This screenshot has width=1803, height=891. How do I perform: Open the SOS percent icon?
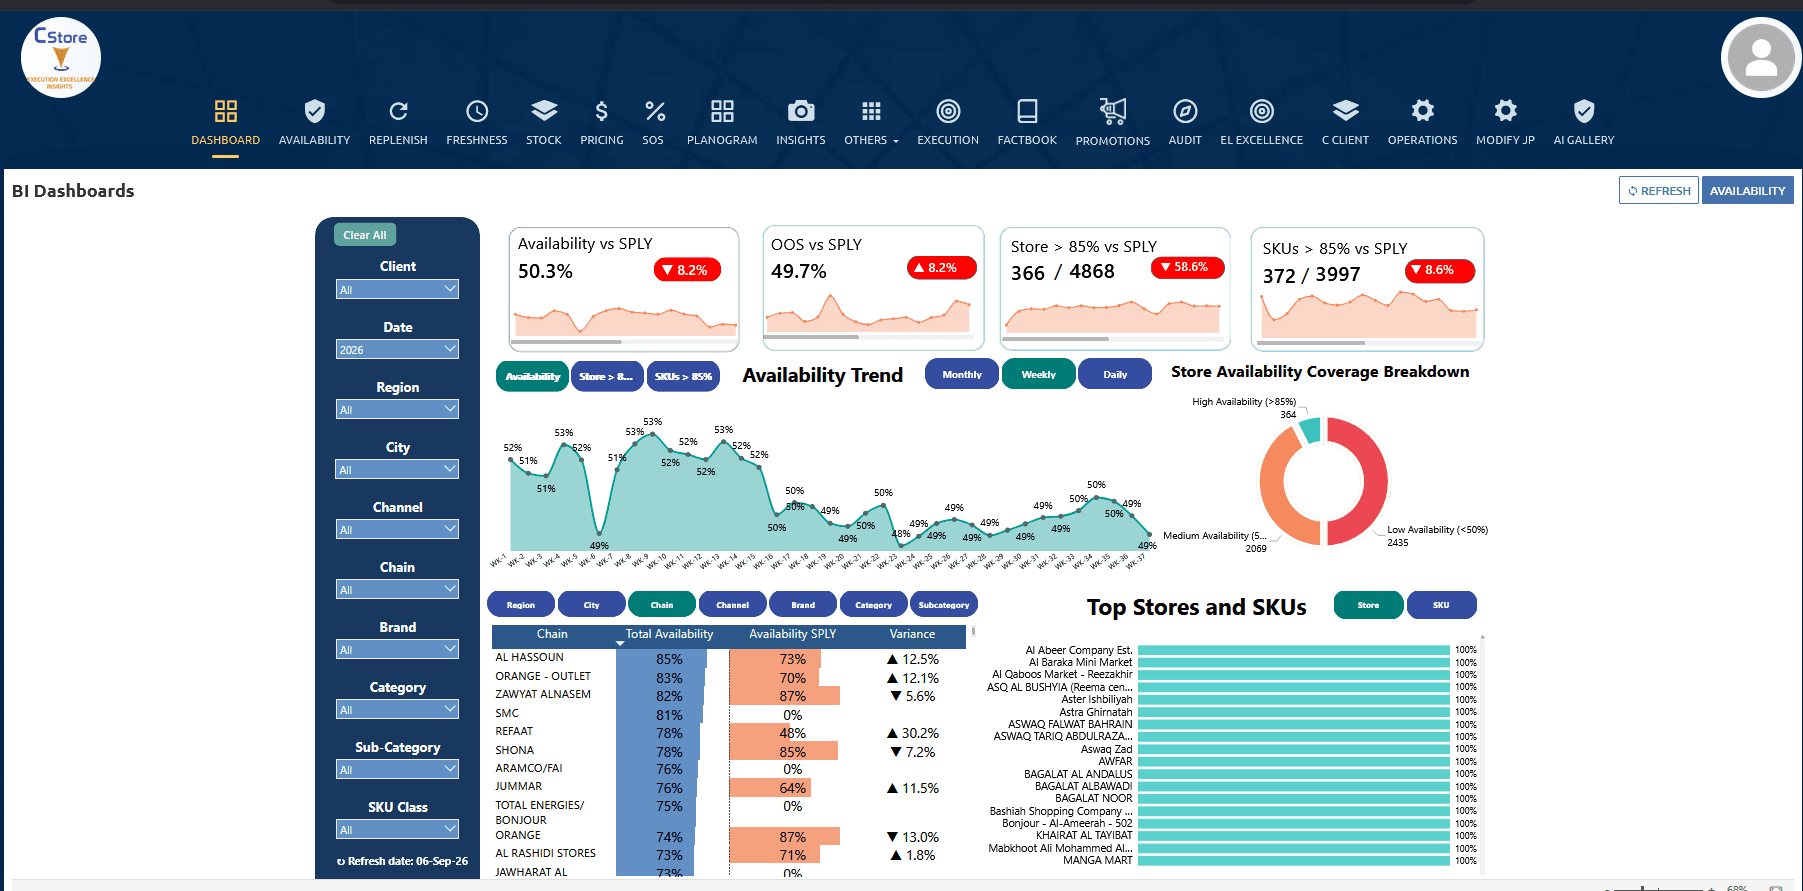coord(654,111)
